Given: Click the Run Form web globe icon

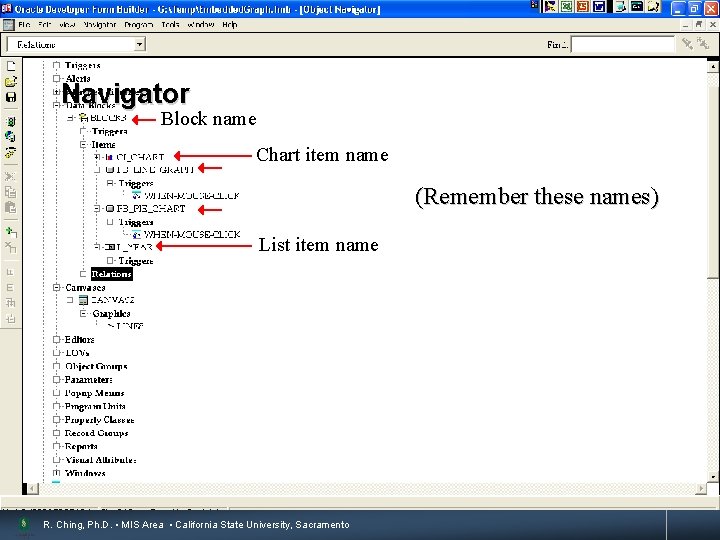Looking at the screenshot, I should coord(11,137).
